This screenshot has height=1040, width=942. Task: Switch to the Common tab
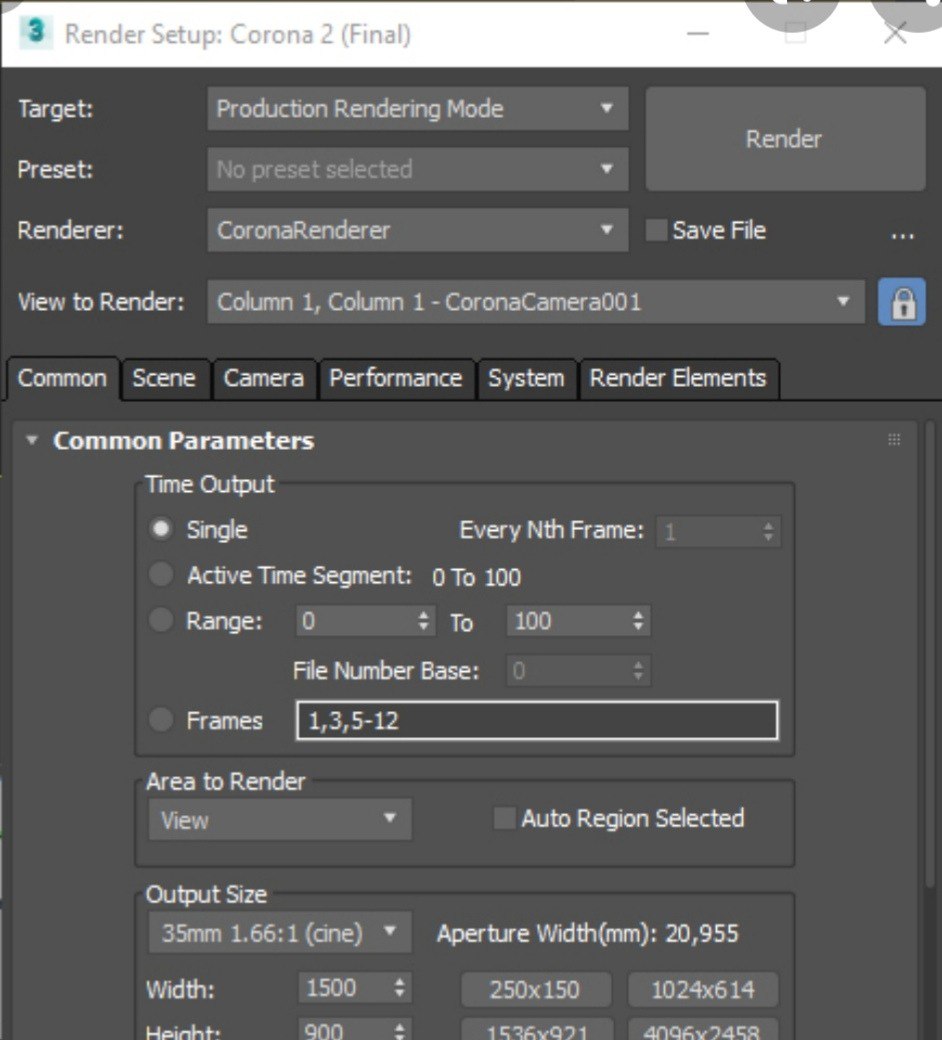[x=62, y=379]
